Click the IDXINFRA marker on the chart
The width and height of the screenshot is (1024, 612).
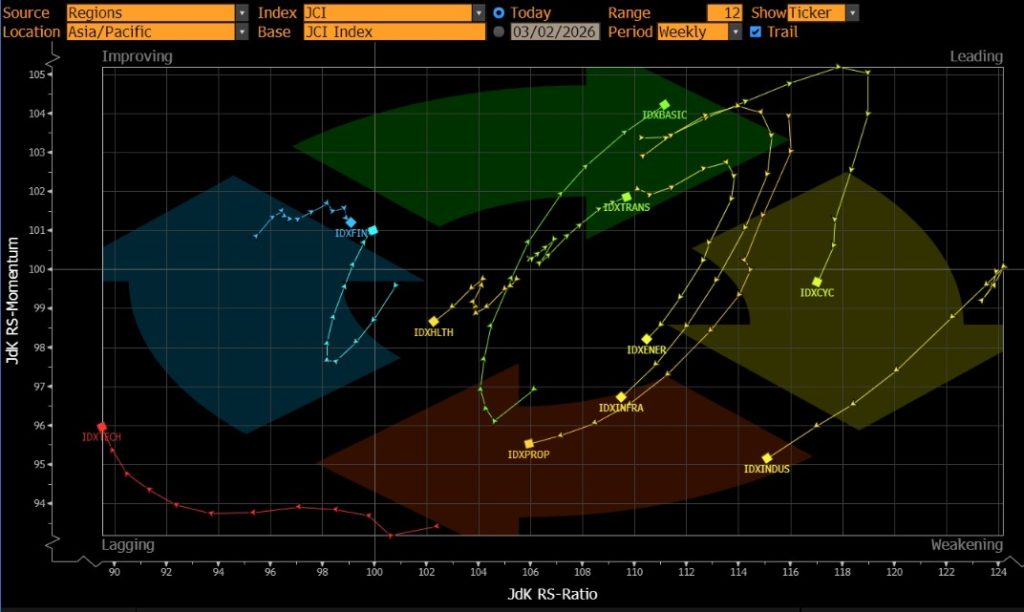pyautogui.click(x=621, y=397)
